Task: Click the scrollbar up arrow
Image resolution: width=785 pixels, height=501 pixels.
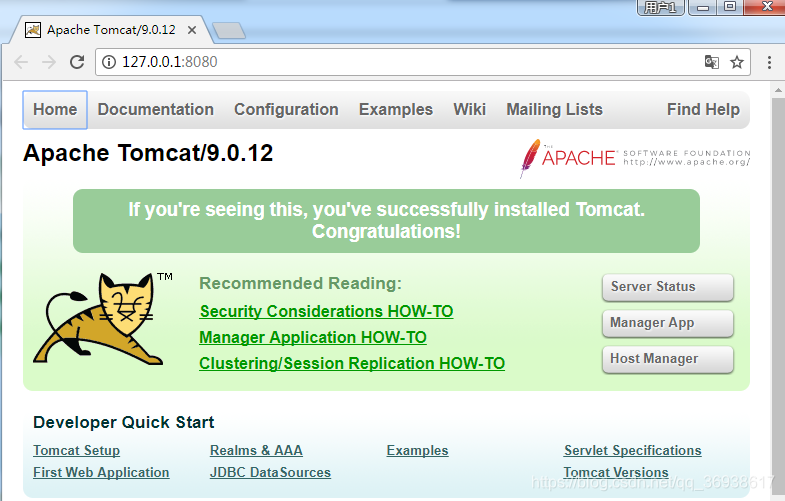Action: point(778,90)
